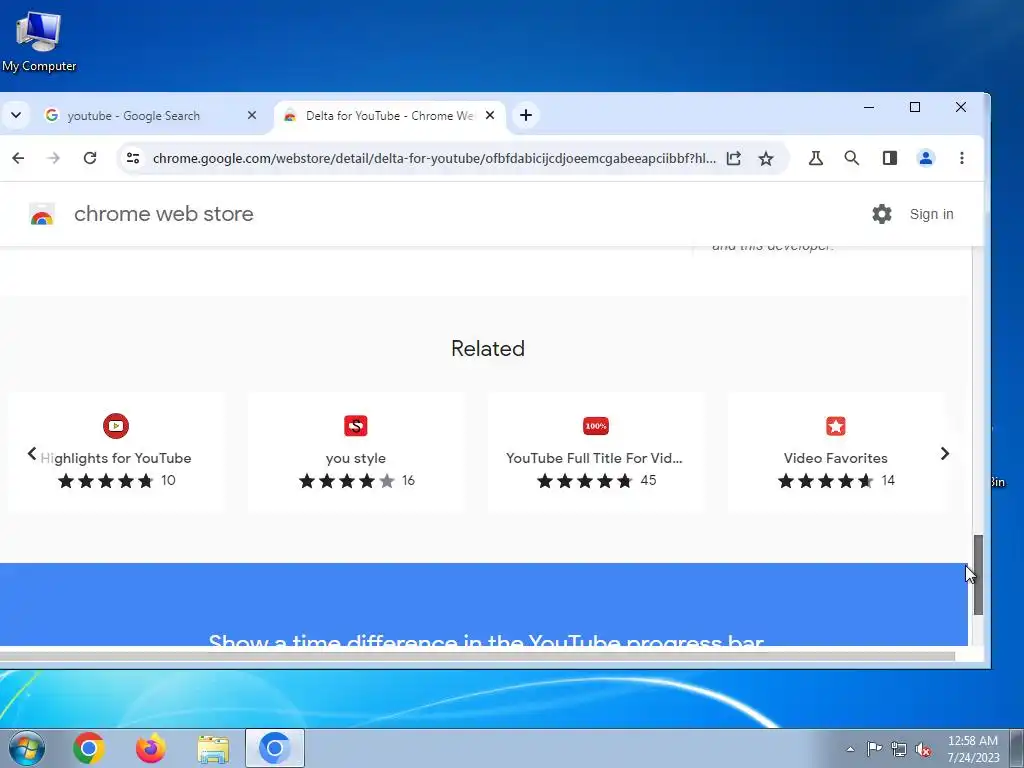Viewport: 1024px width, 768px height.
Task: Open the Chrome profile avatar
Action: (x=926, y=158)
